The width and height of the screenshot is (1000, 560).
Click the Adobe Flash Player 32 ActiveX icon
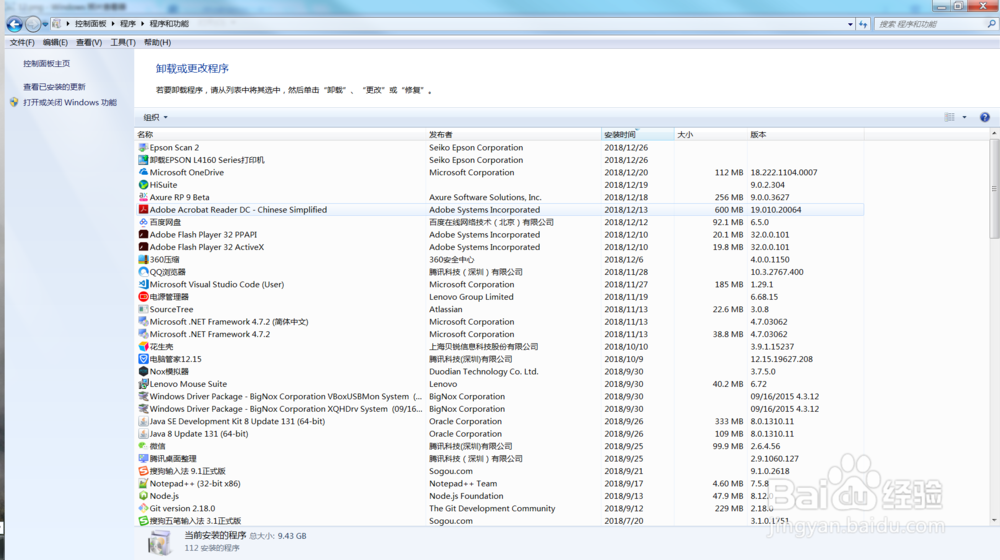pos(143,247)
